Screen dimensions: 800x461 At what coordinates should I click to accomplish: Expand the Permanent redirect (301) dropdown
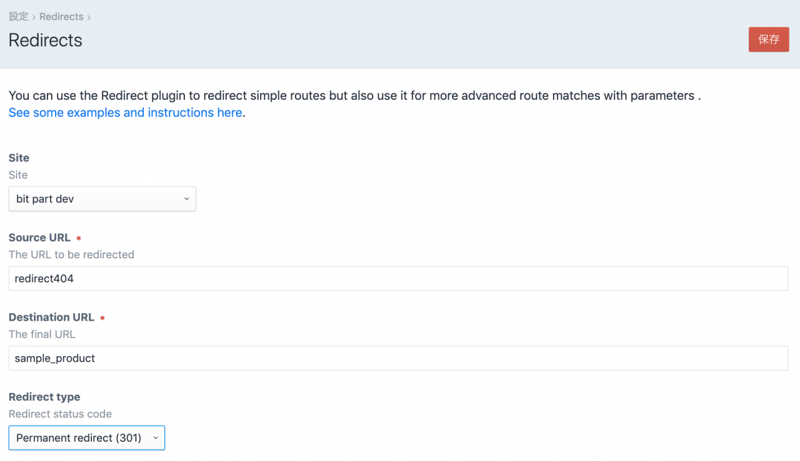click(86, 438)
